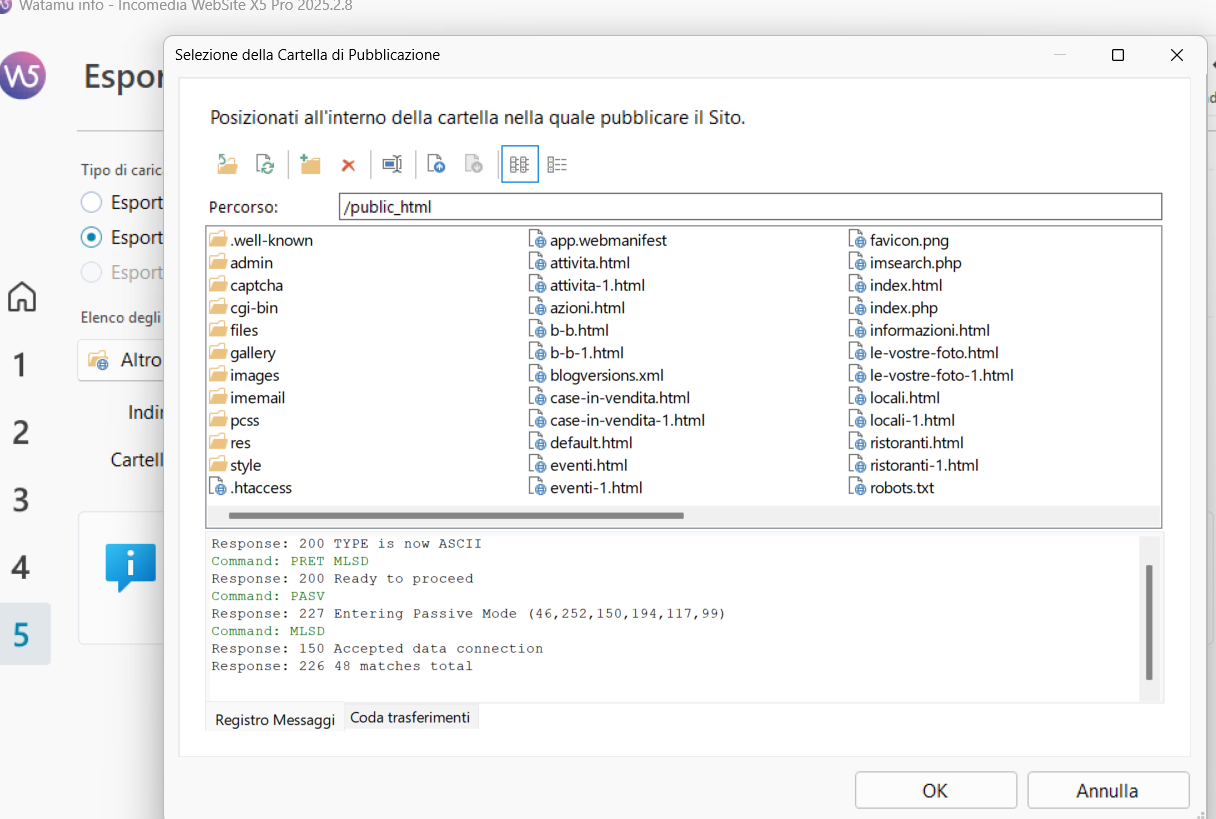Click the file icon next to index.php
The height and width of the screenshot is (819, 1216).
(x=857, y=308)
